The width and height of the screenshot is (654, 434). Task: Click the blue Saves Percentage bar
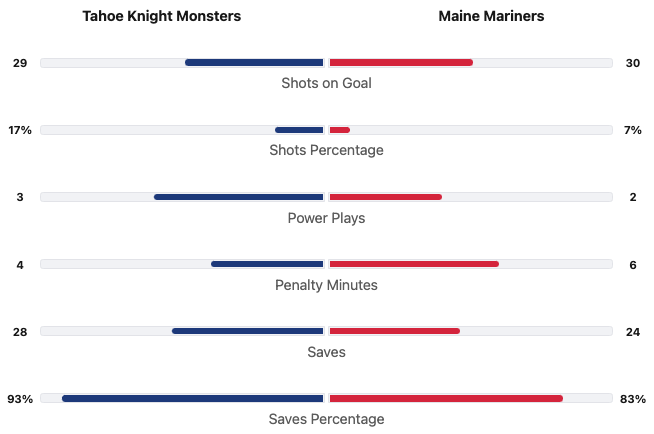[x=193, y=398]
